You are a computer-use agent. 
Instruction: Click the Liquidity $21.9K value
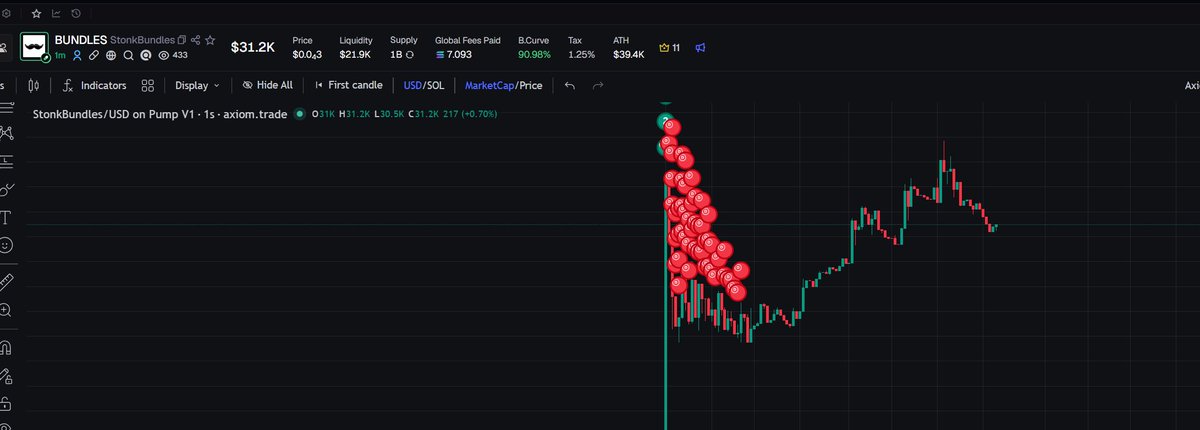pyautogui.click(x=355, y=53)
